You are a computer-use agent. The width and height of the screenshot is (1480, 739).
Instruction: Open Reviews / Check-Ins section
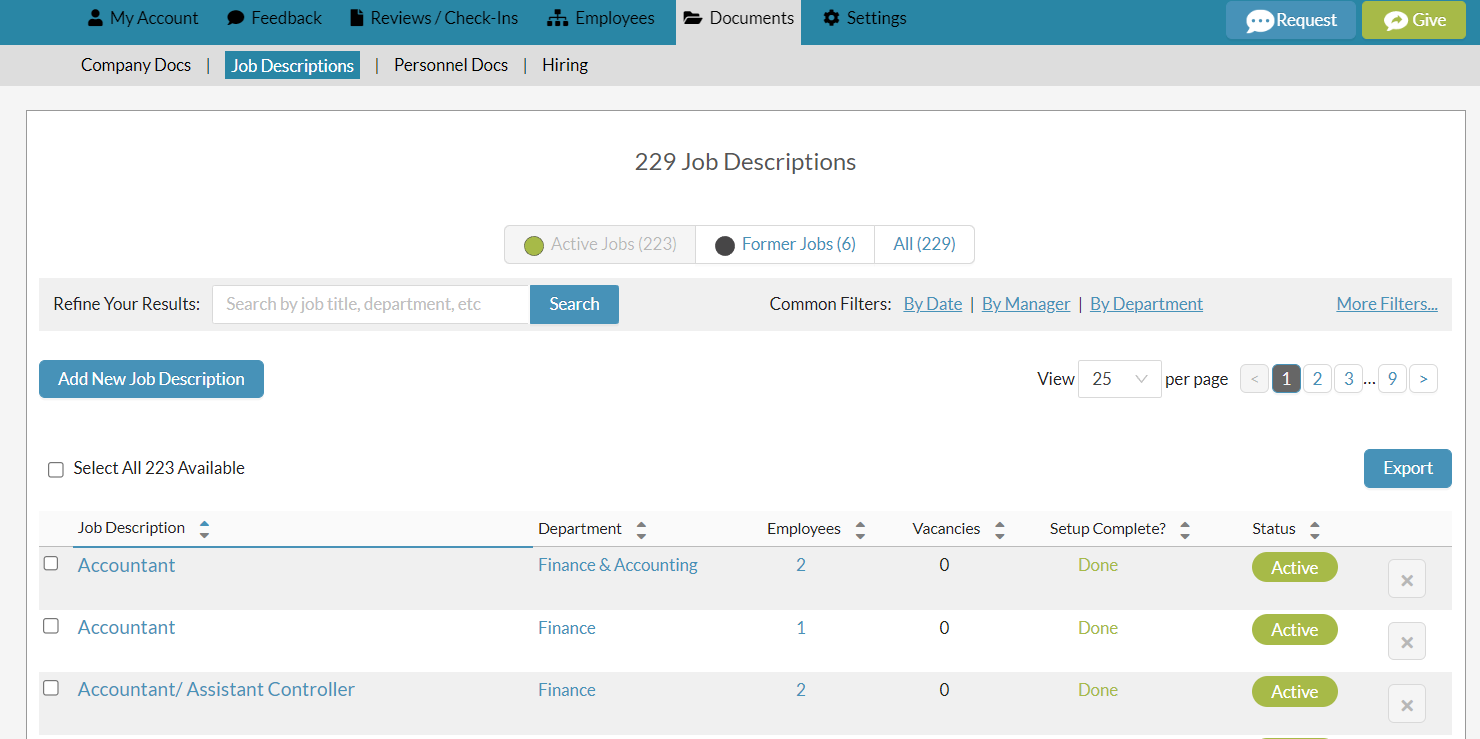pos(433,18)
